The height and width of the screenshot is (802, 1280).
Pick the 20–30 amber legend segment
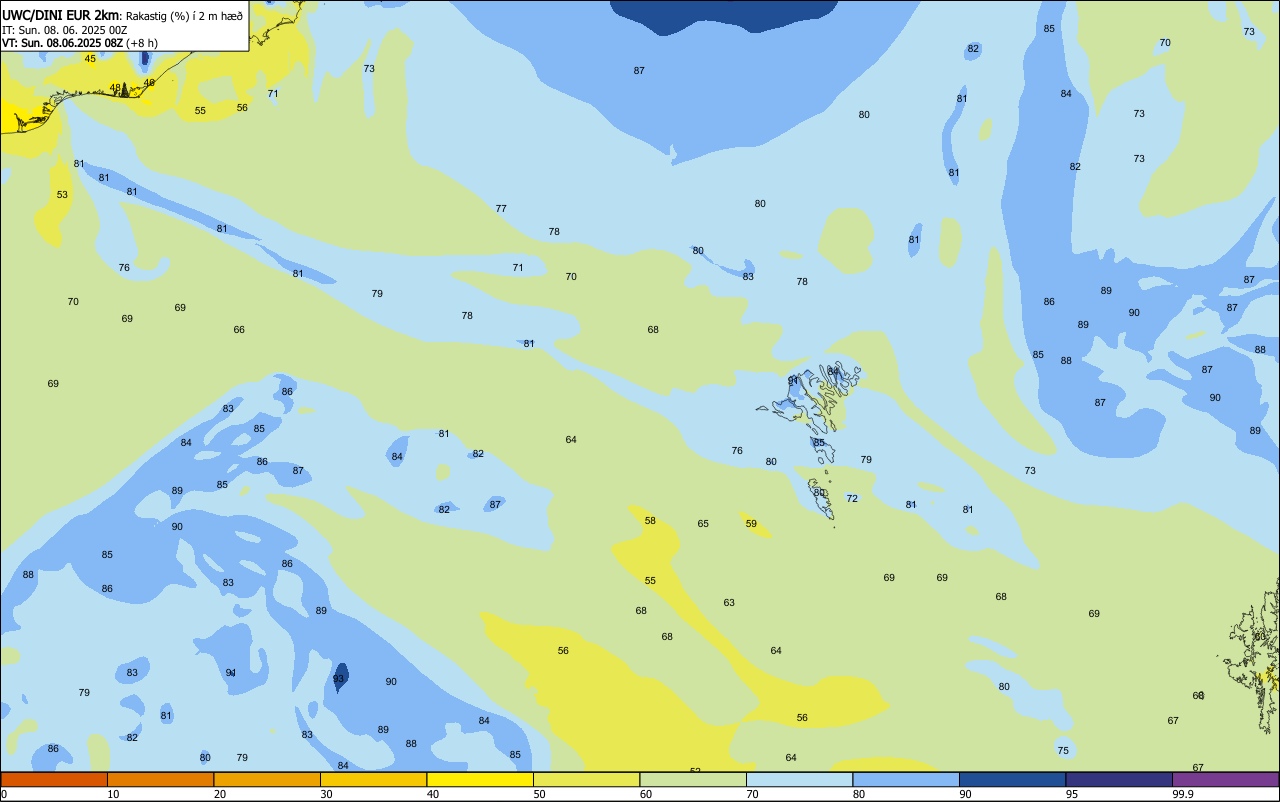[x=267, y=779]
